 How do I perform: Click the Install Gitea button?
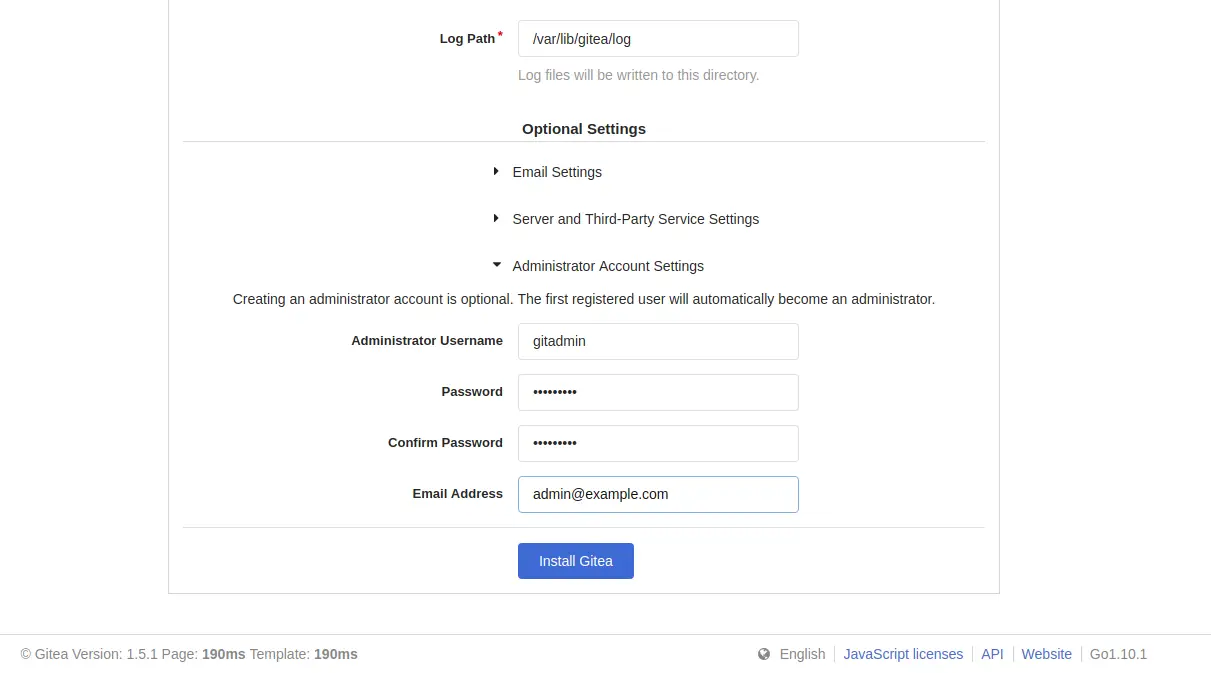576,561
